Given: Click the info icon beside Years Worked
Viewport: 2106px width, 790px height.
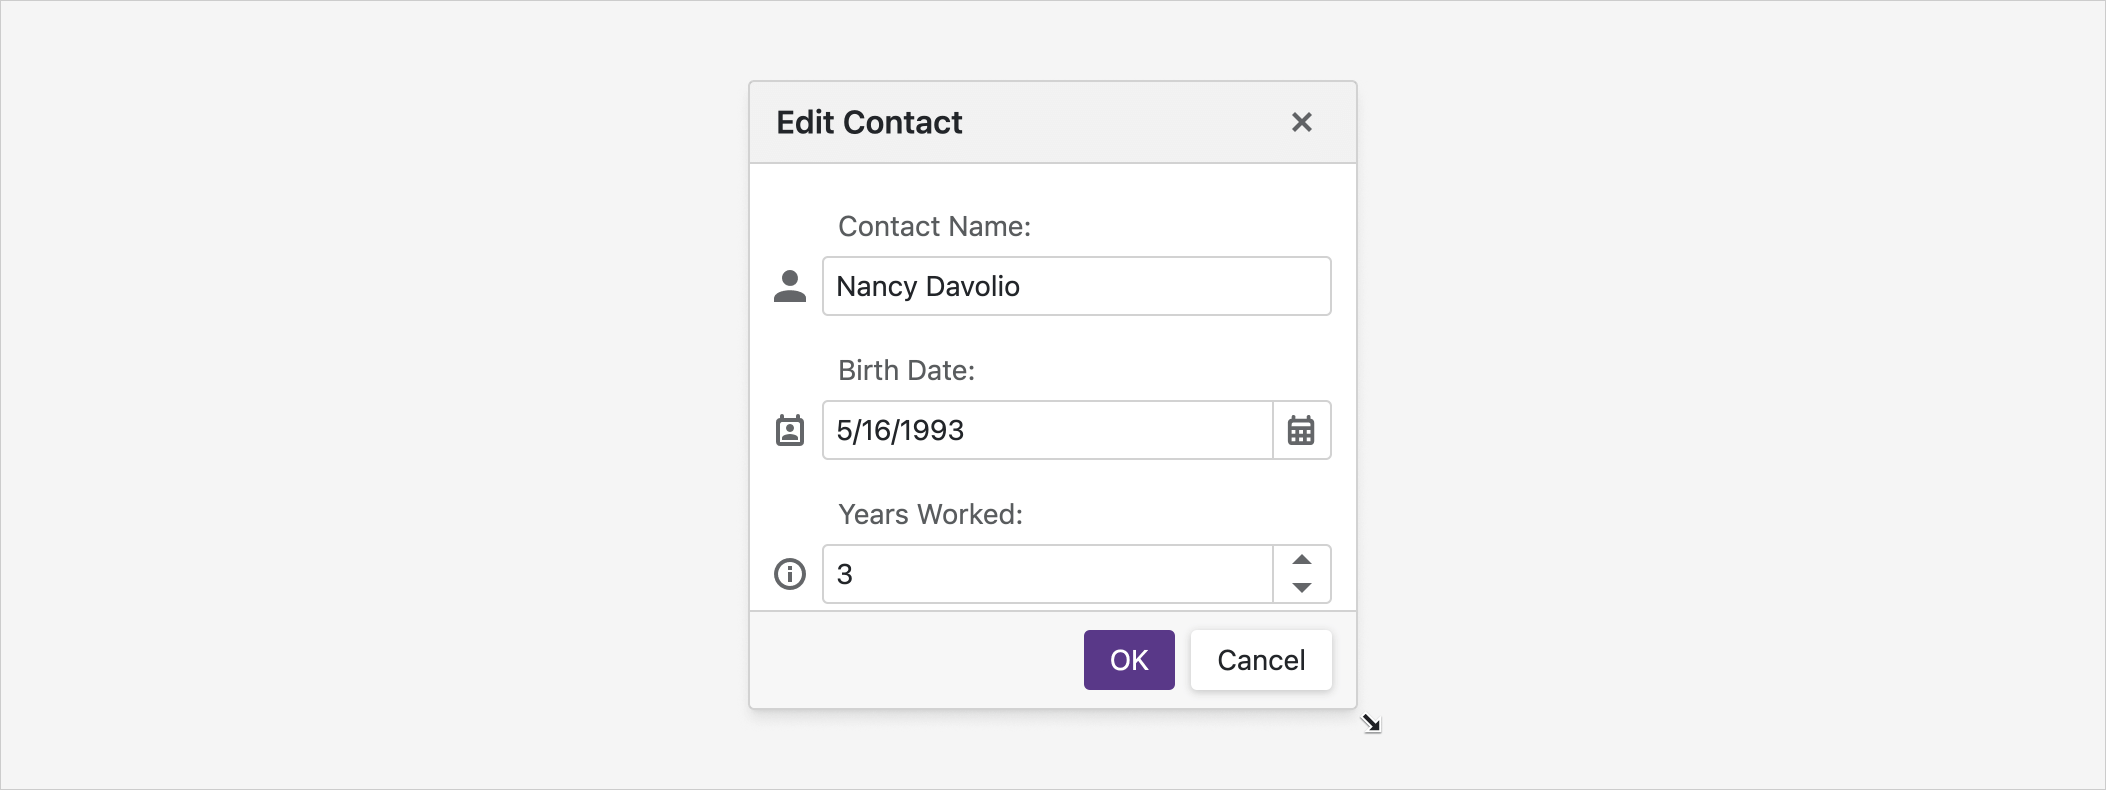Looking at the screenshot, I should coord(790,573).
